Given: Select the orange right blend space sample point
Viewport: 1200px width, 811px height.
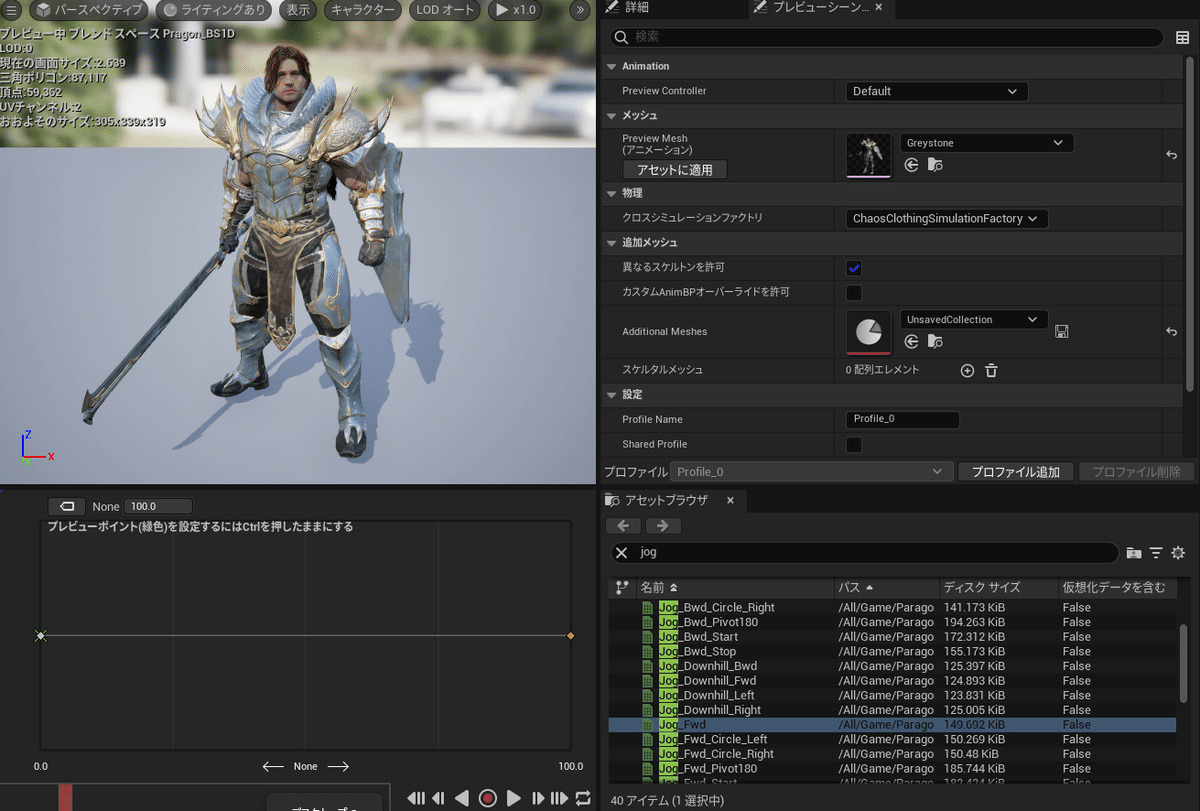Looking at the screenshot, I should [x=570, y=635].
